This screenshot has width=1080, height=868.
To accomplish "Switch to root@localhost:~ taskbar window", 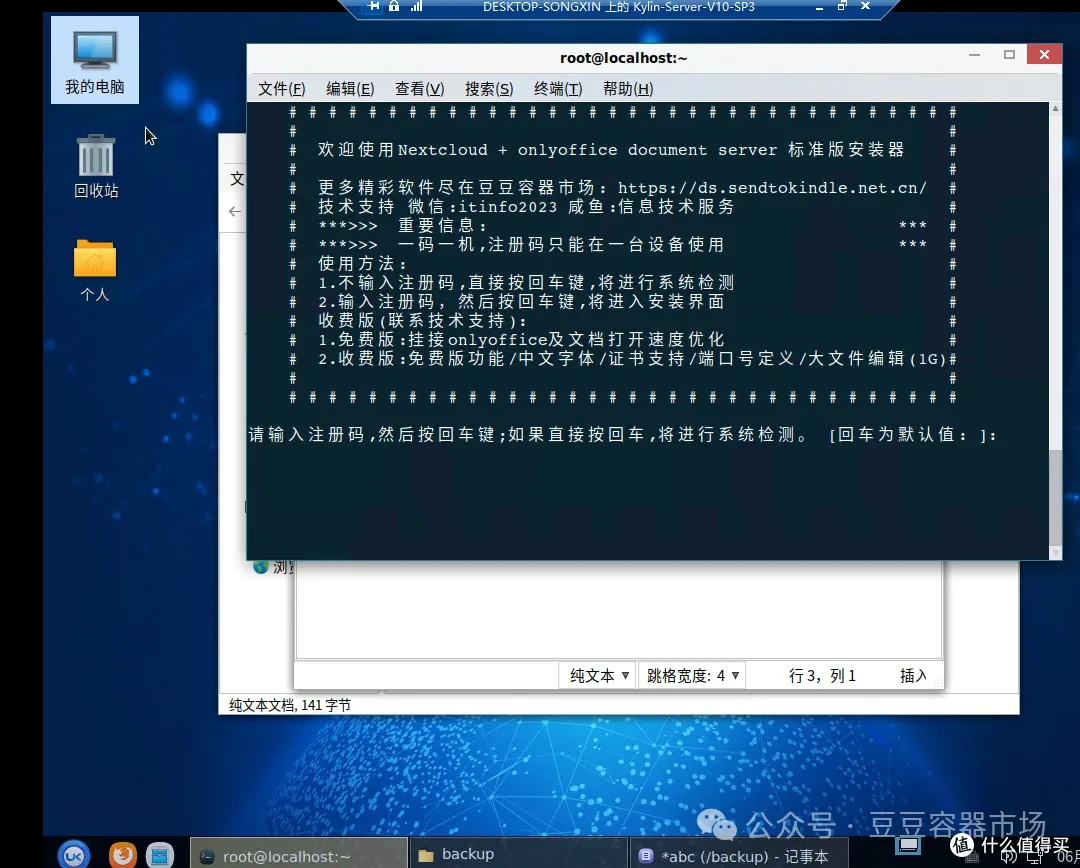I will pos(298,856).
